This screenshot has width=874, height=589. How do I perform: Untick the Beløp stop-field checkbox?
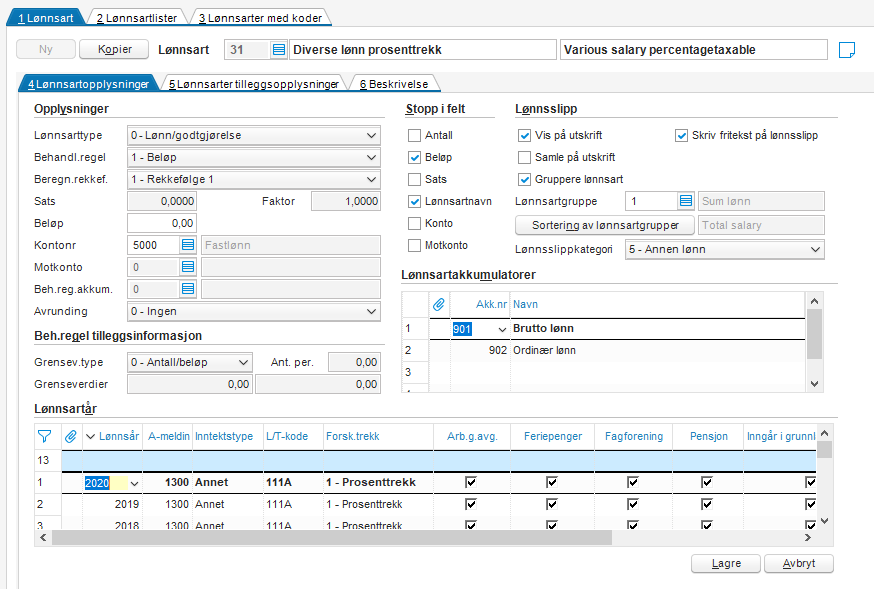click(414, 158)
